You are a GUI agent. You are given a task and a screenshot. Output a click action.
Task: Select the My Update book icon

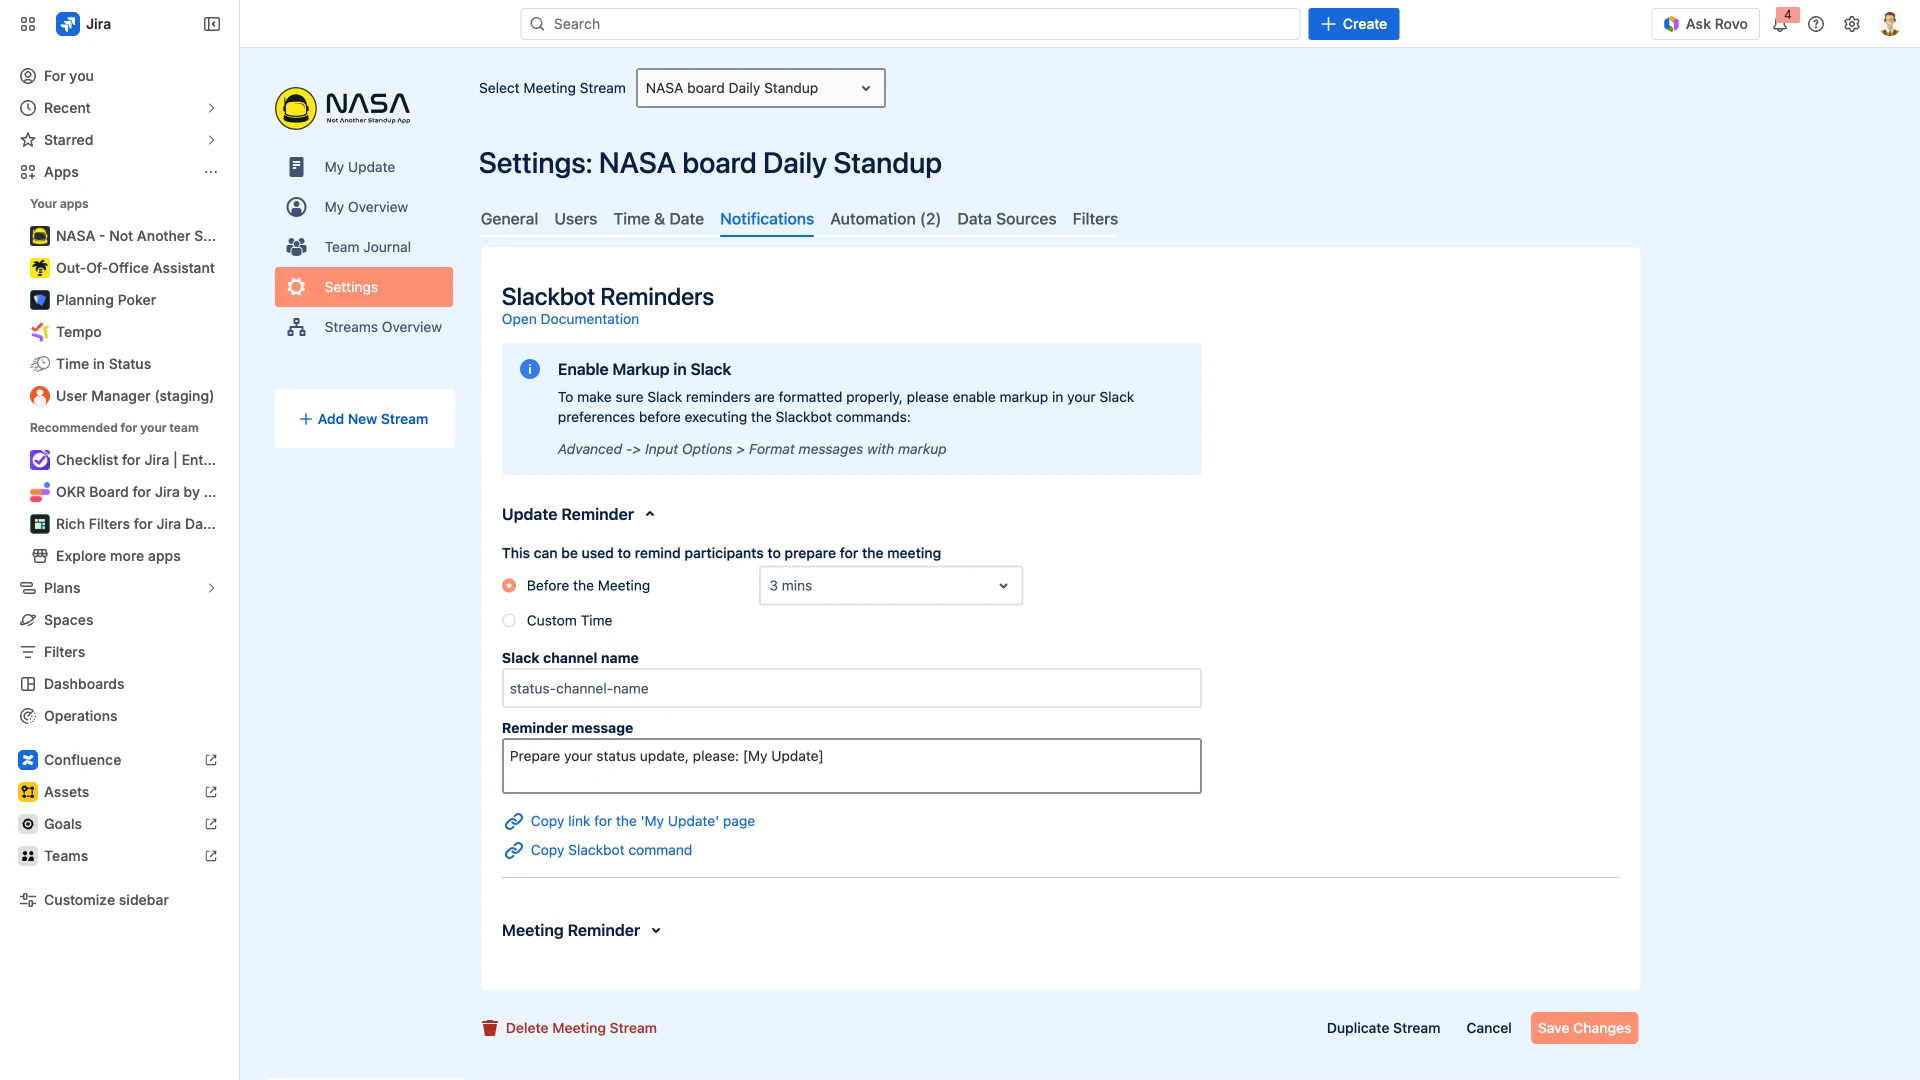click(296, 167)
